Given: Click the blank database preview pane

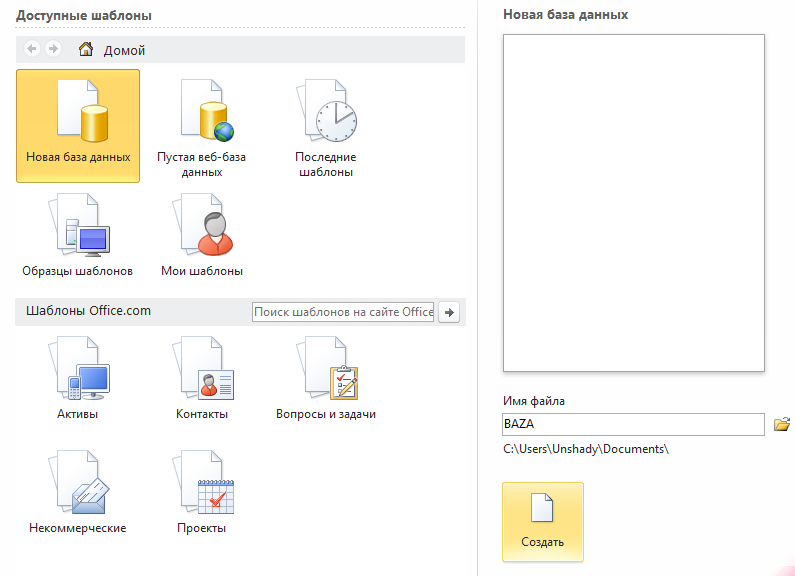Looking at the screenshot, I should (633, 203).
